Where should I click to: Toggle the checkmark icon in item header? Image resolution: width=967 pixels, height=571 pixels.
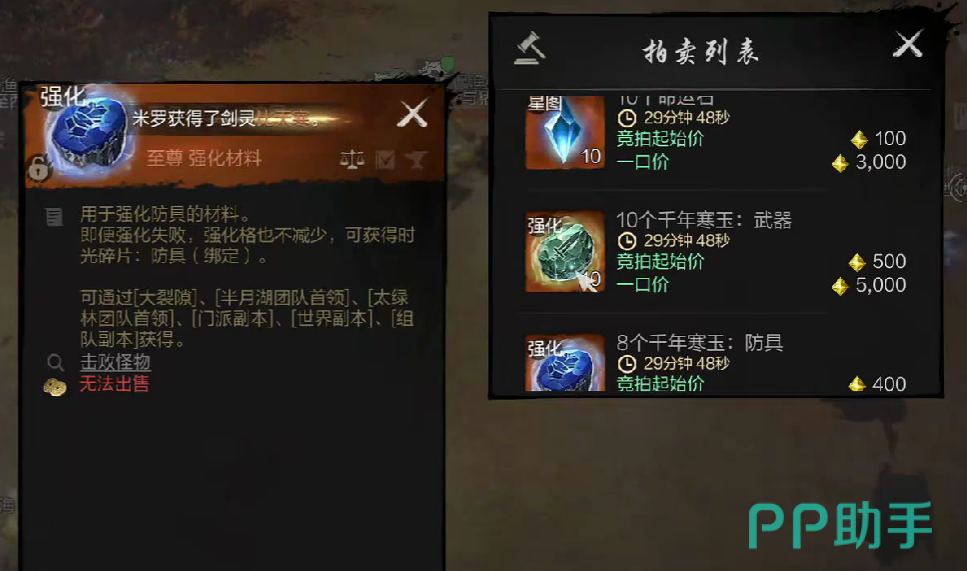(385, 160)
